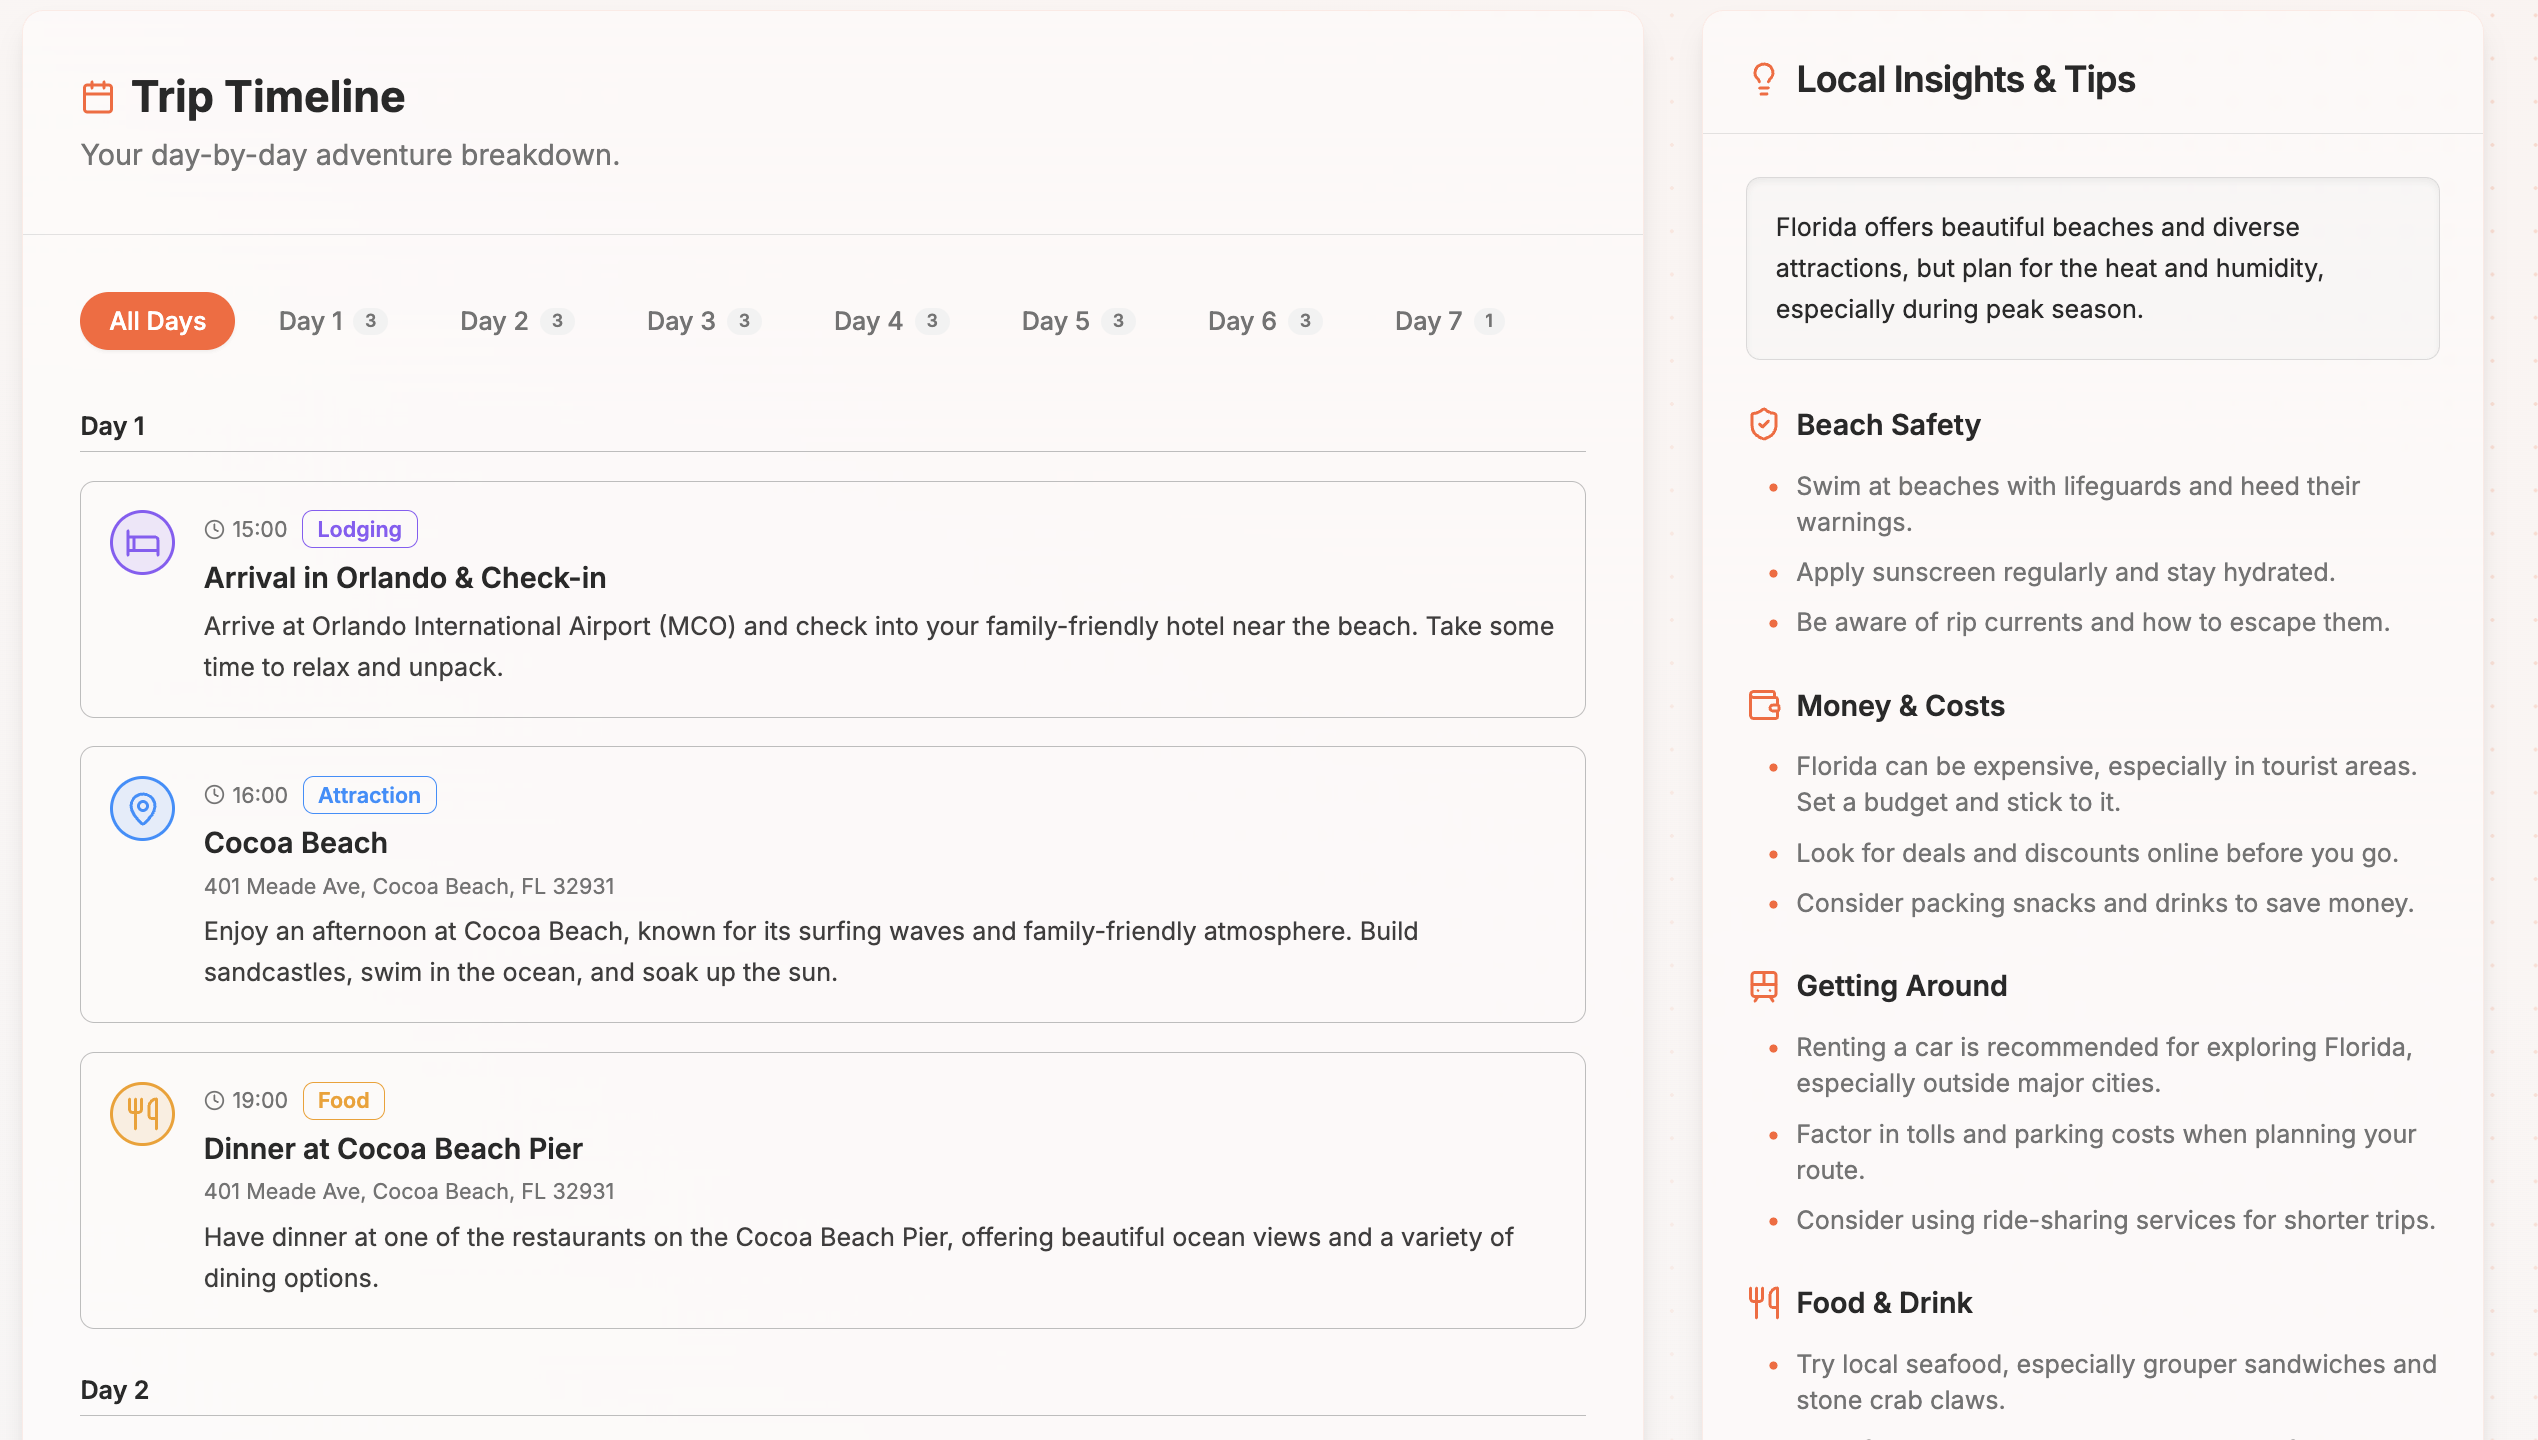Show the Day 4 itinerary tab
The image size is (2538, 1440).
point(889,321)
